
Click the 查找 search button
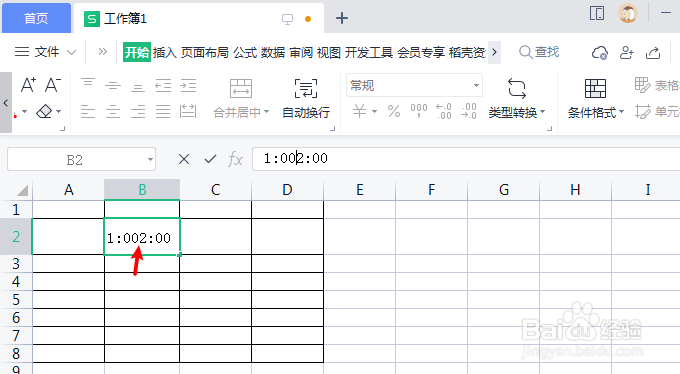tap(539, 52)
